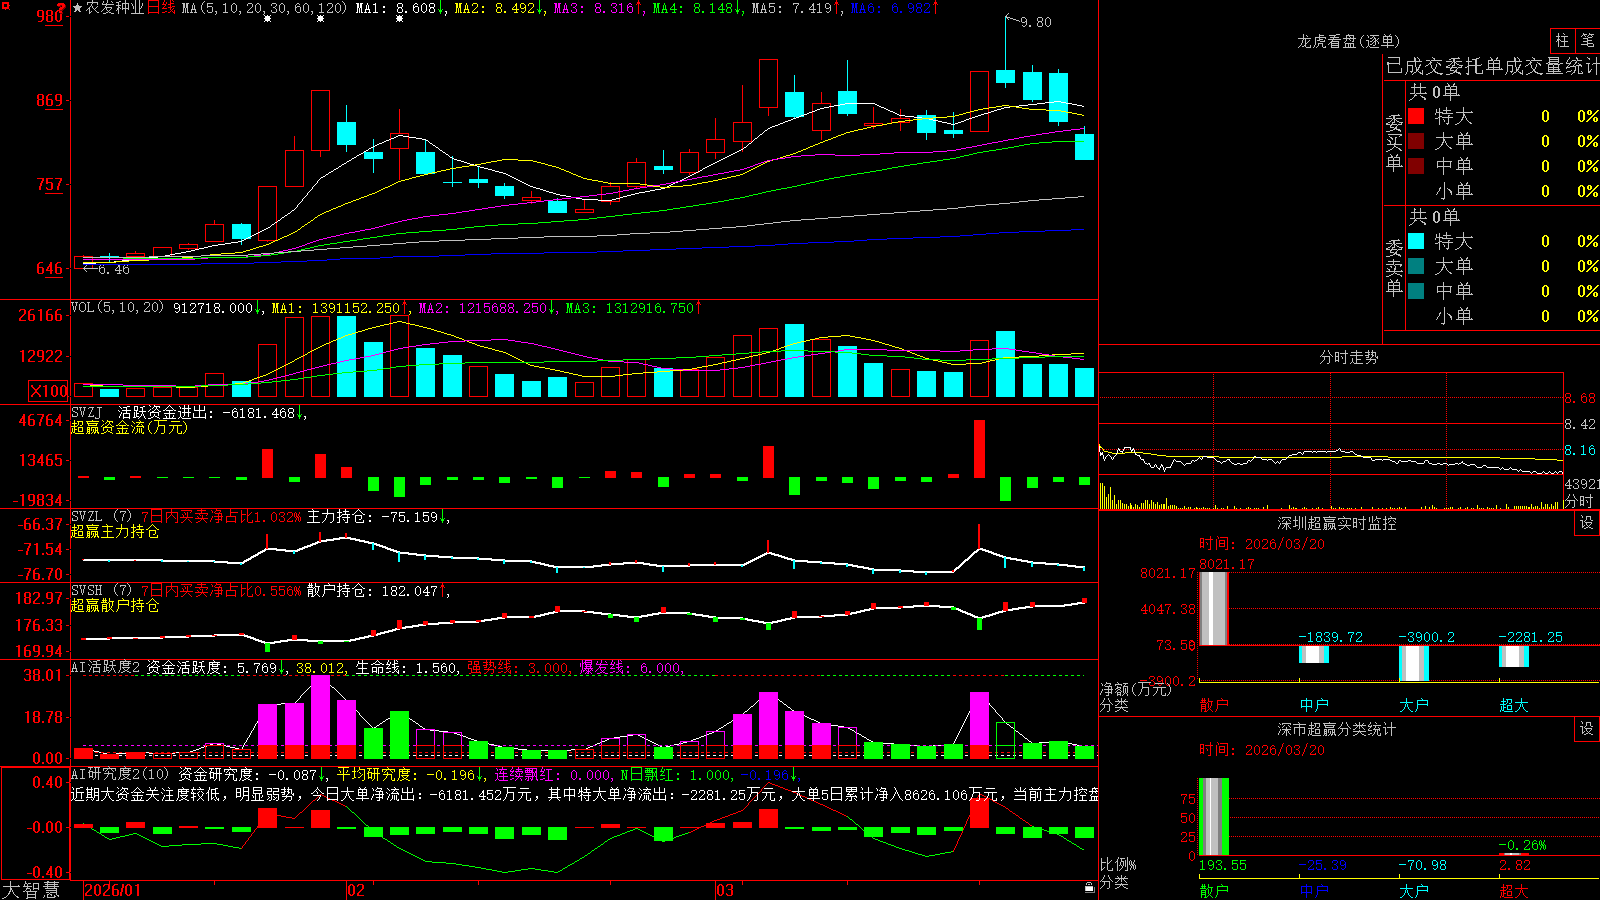This screenshot has height=900, width=1600.
Task: Click the 分时 label beside the intraday chart
Action: [x=1579, y=500]
